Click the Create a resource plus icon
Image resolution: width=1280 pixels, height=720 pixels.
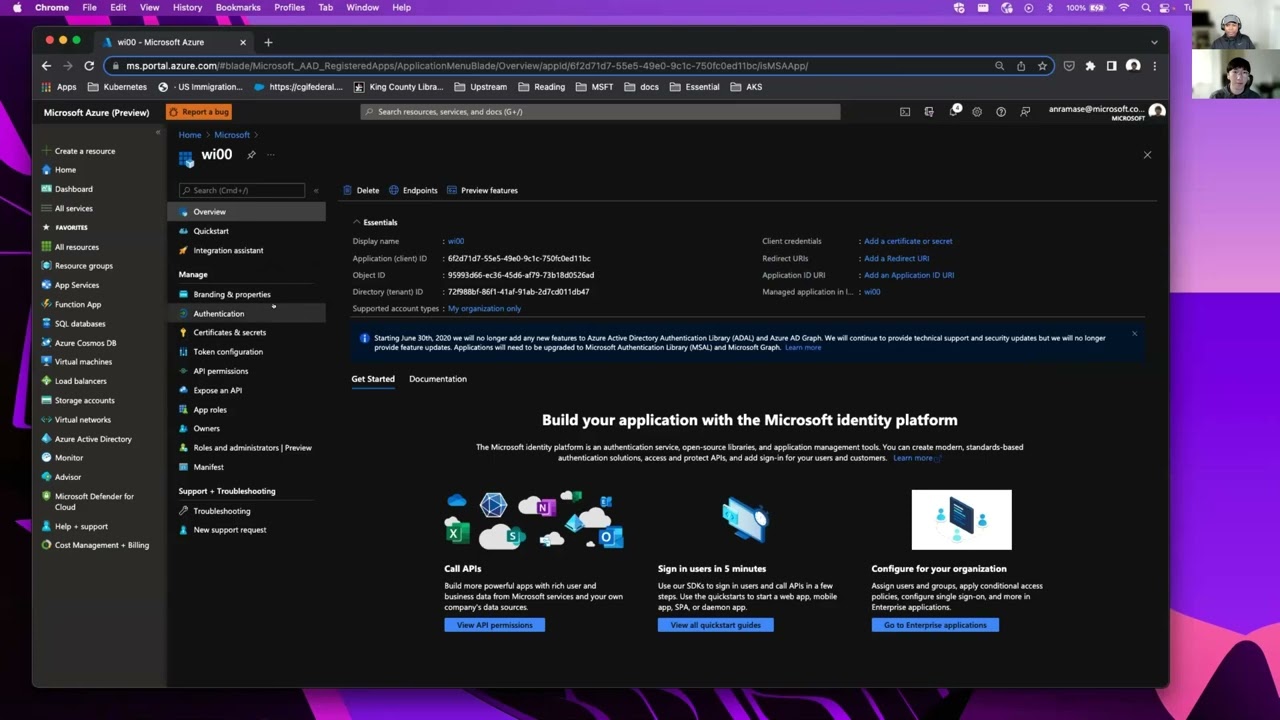point(46,151)
